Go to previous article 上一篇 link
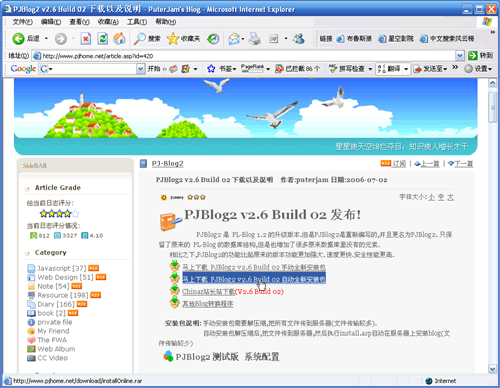This screenshot has height=388, width=500. pyautogui.click(x=430, y=164)
